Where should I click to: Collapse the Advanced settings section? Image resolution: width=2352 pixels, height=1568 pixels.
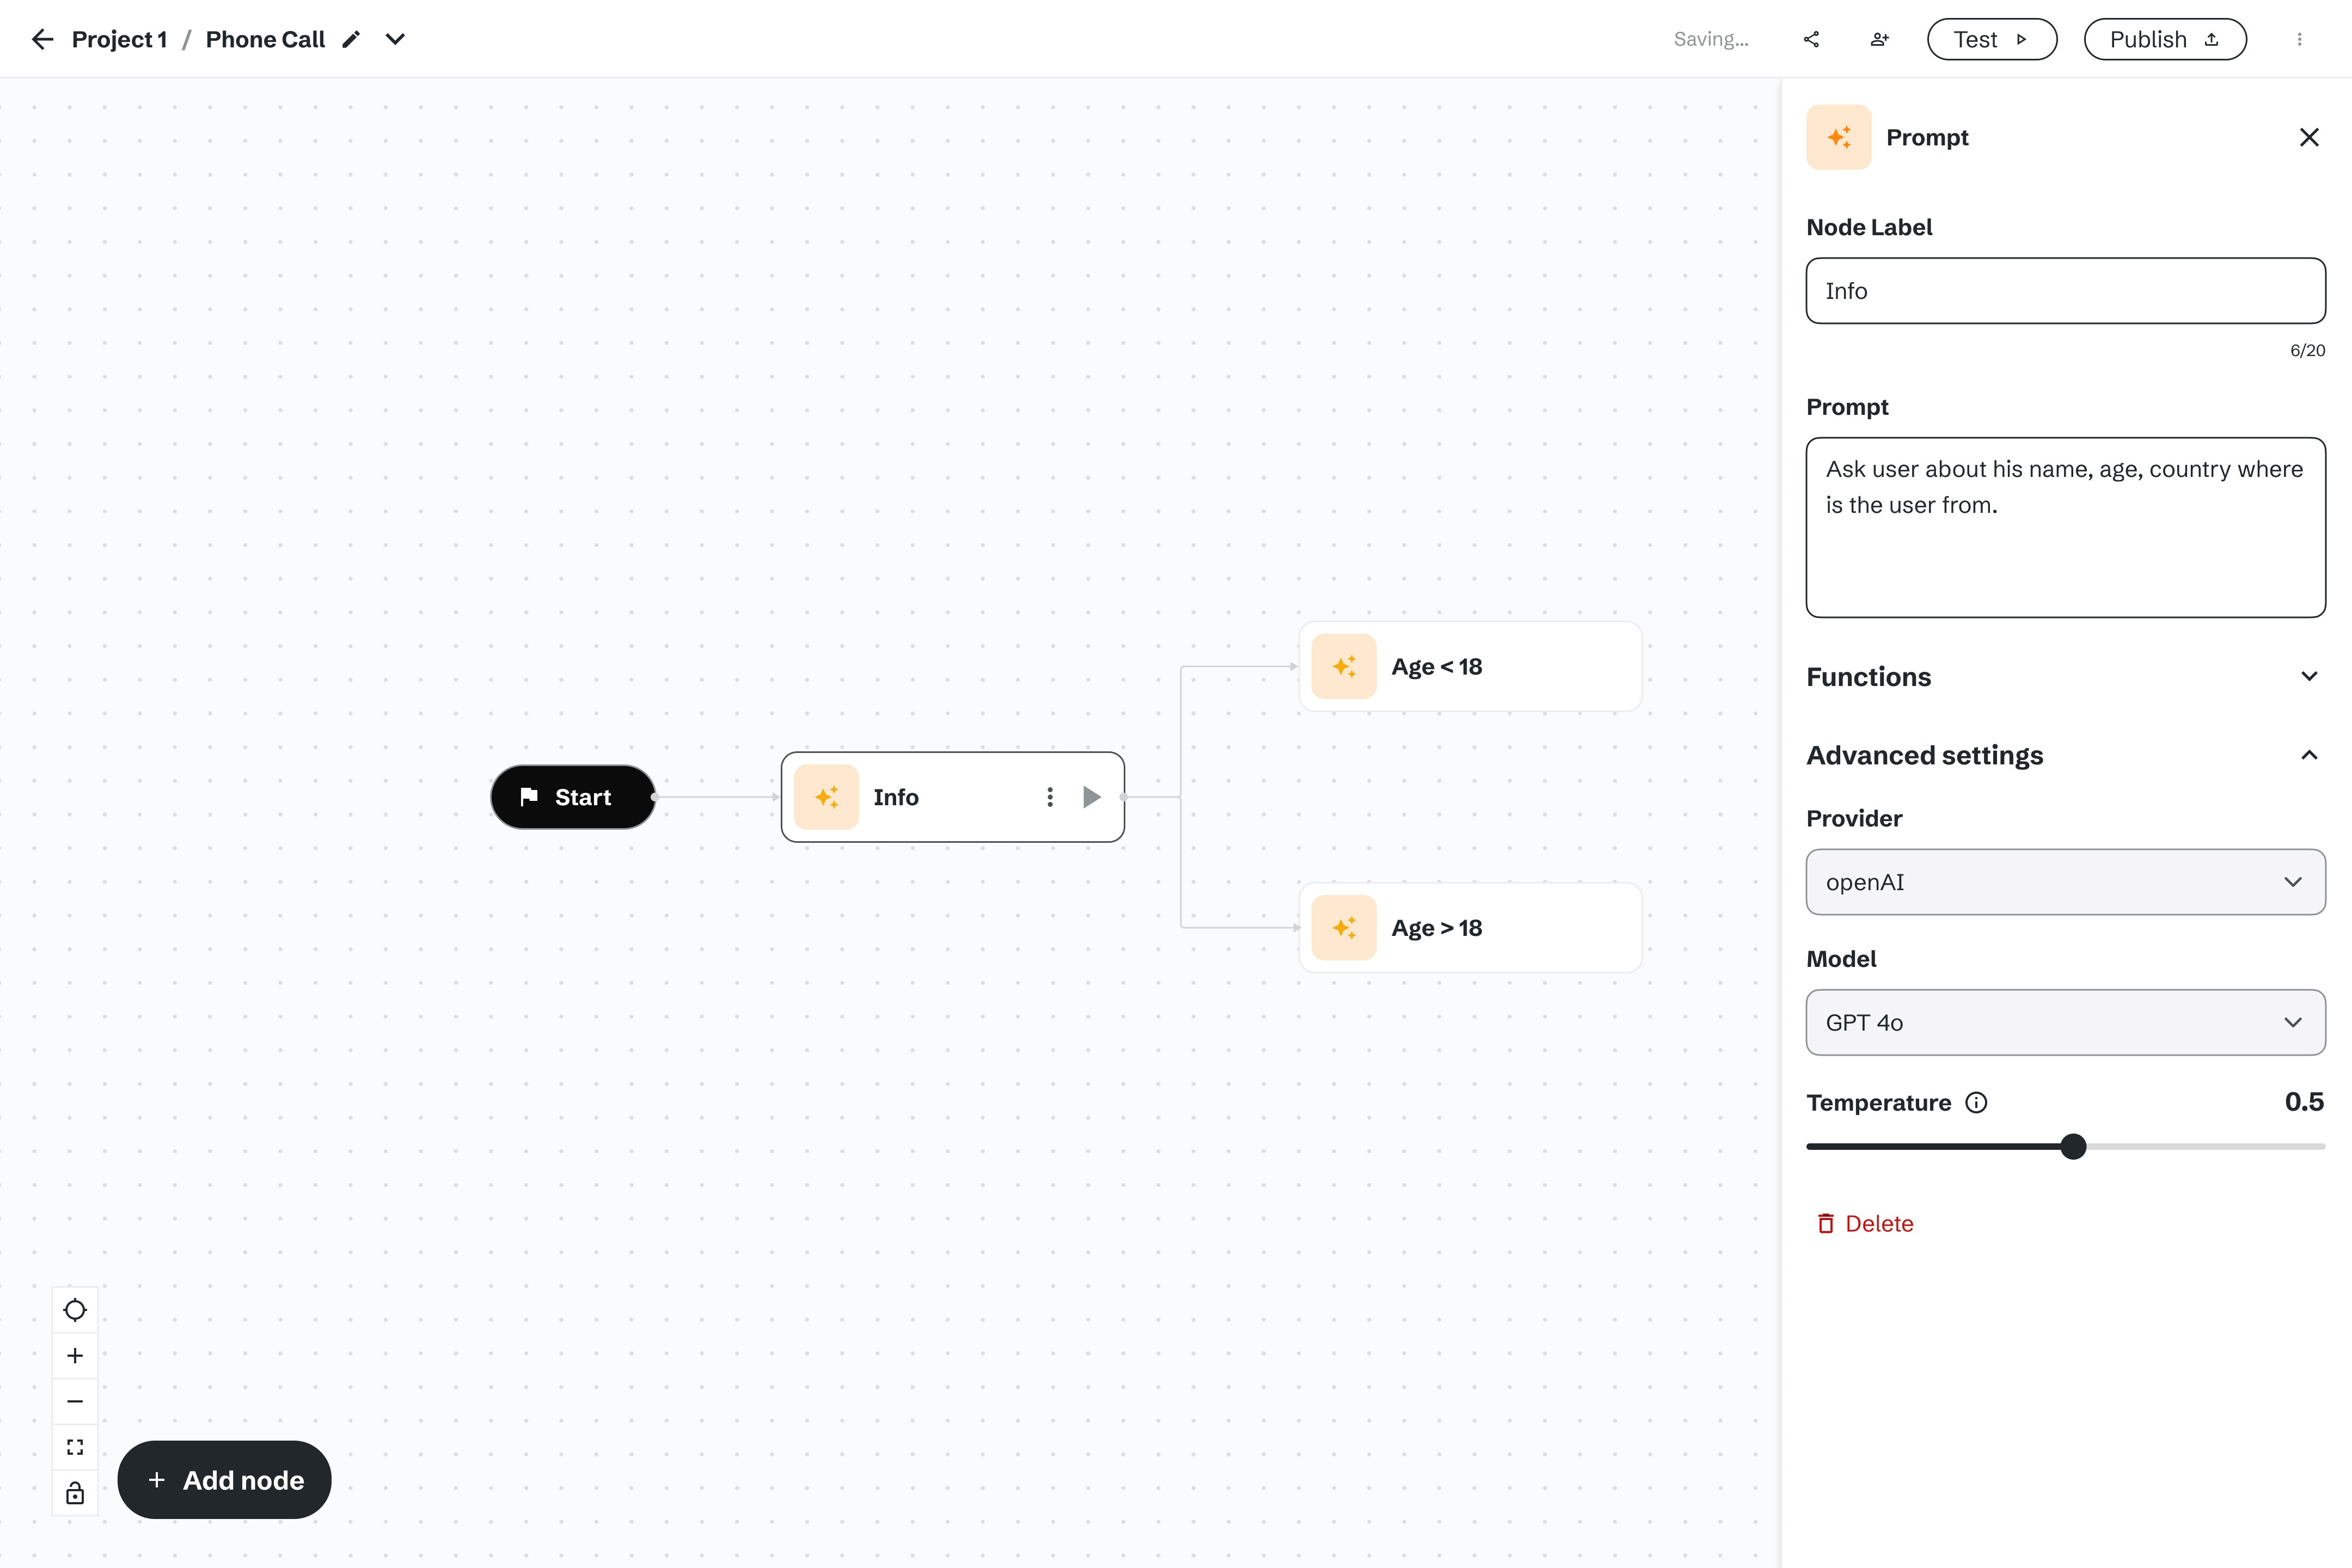pyautogui.click(x=2308, y=755)
